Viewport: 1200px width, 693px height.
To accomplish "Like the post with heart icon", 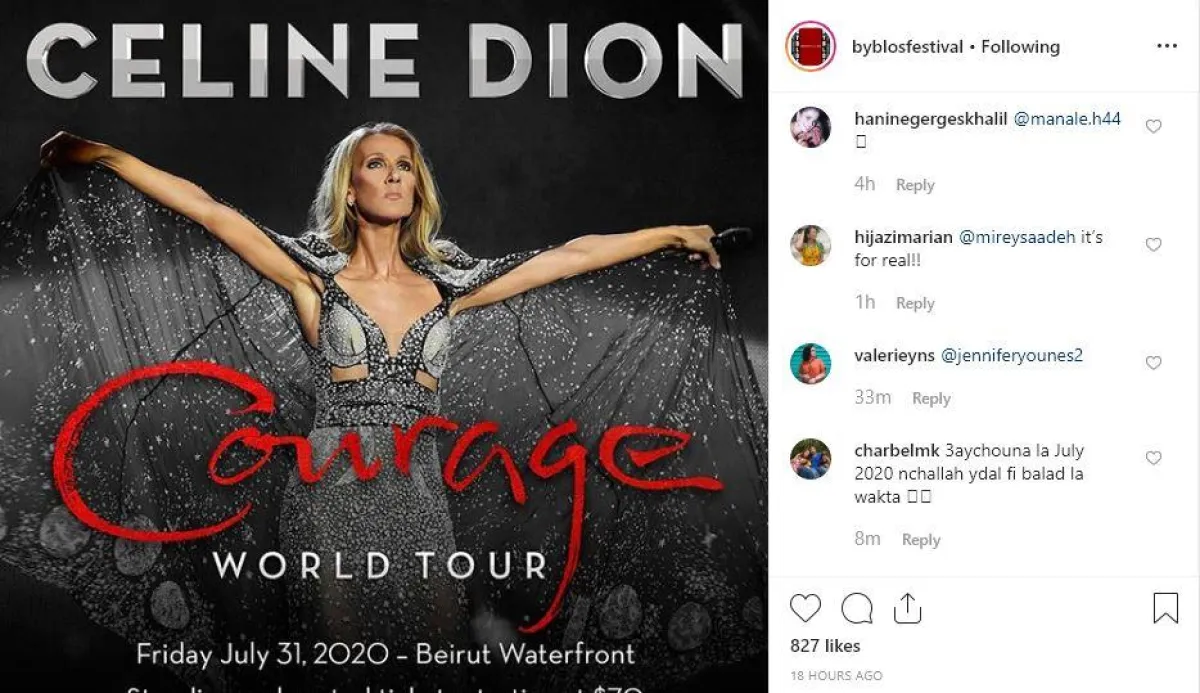I will (x=805, y=608).
